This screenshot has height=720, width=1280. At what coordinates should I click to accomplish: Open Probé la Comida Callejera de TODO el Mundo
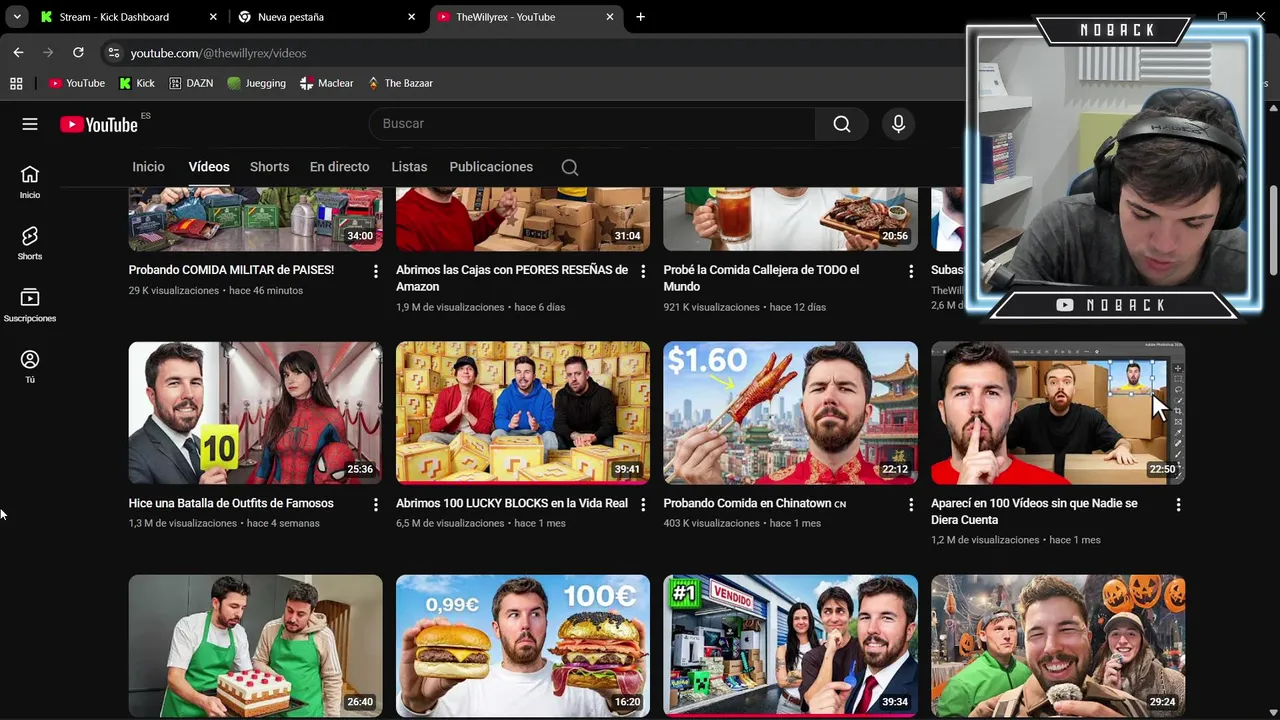(x=761, y=278)
